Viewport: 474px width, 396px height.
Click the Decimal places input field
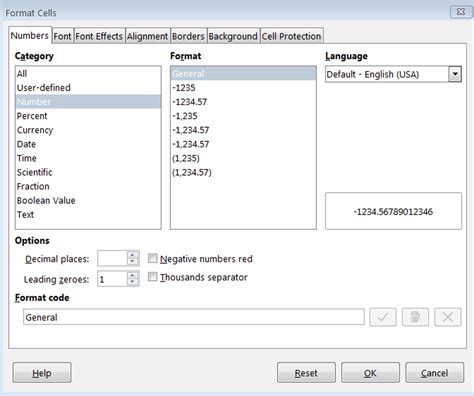click(x=113, y=259)
